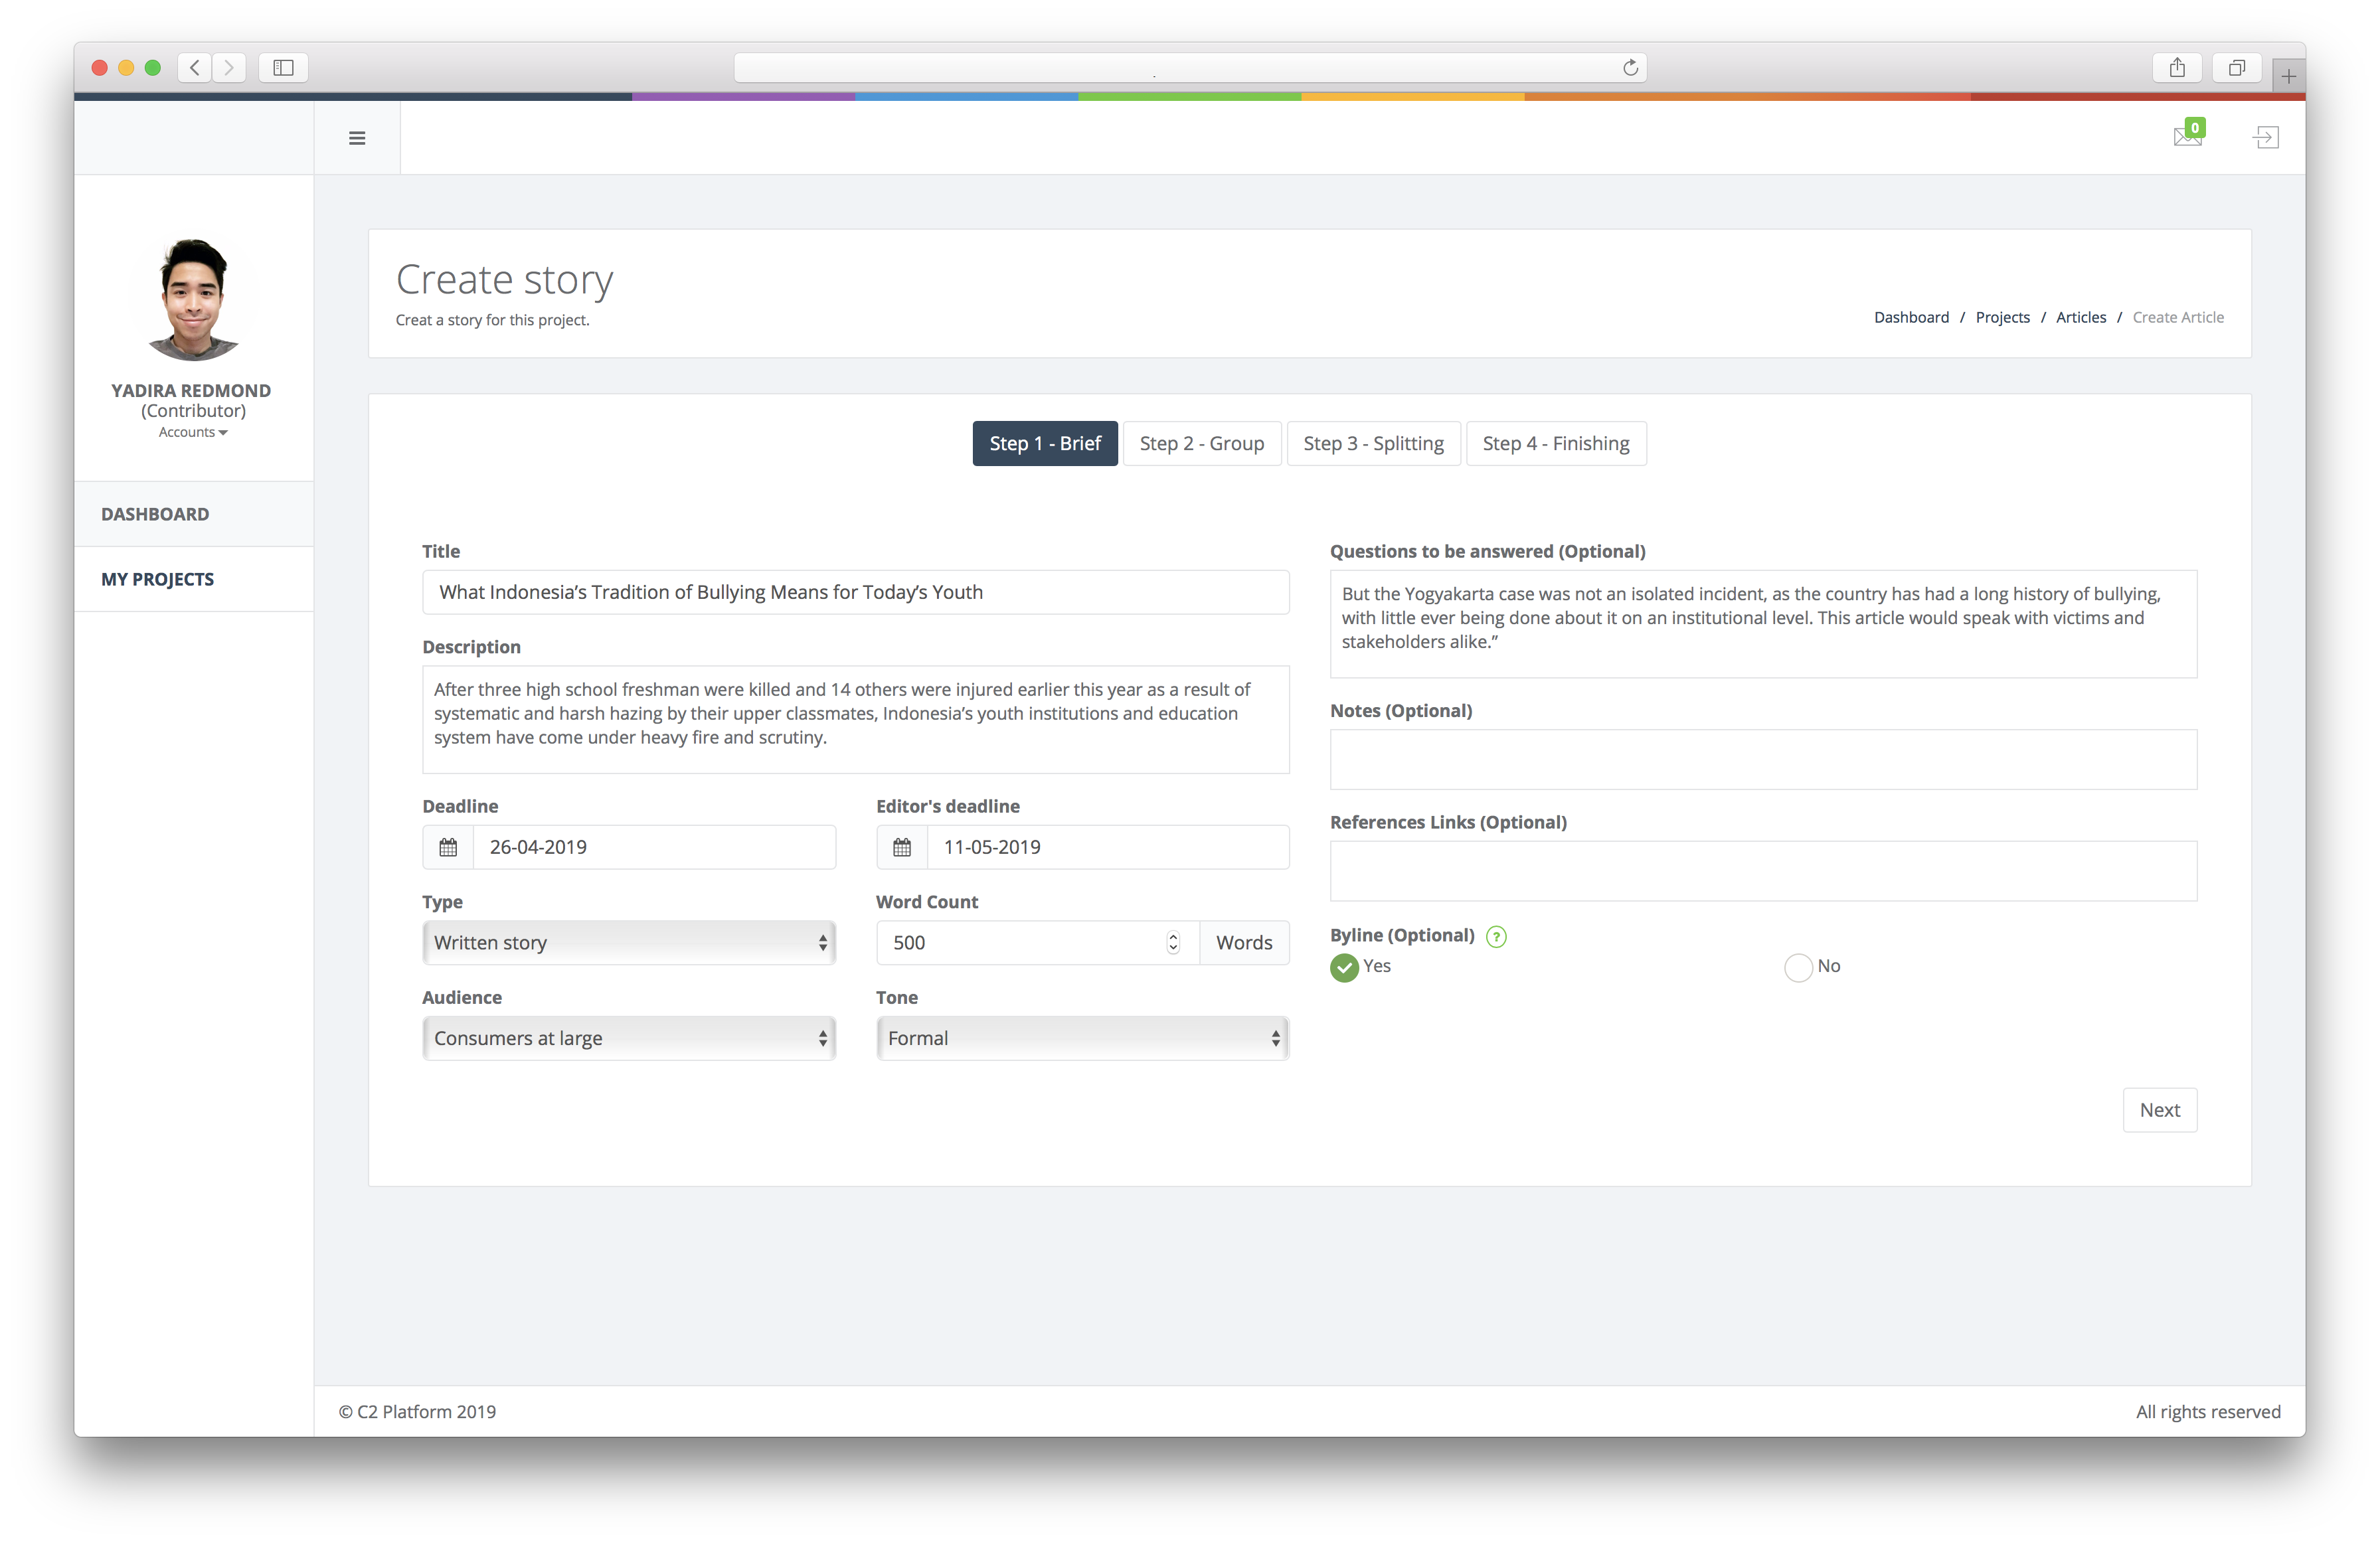Screen dimensions: 2380x1543
Task: Switch to Step 4 - Finishing tab
Action: 1555,443
